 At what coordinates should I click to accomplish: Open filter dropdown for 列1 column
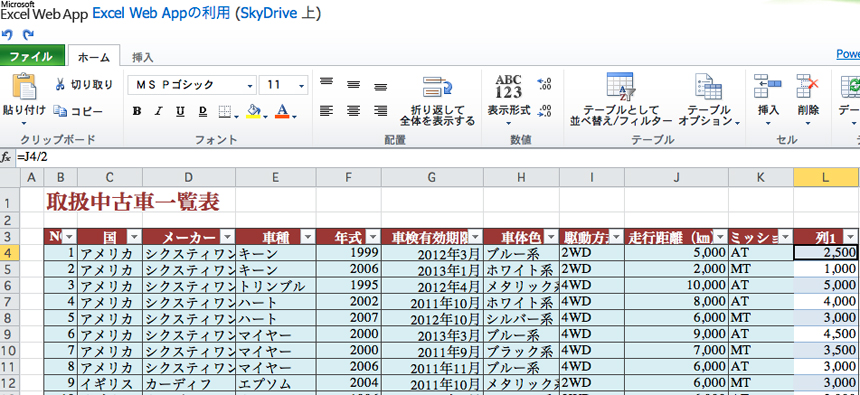851,237
